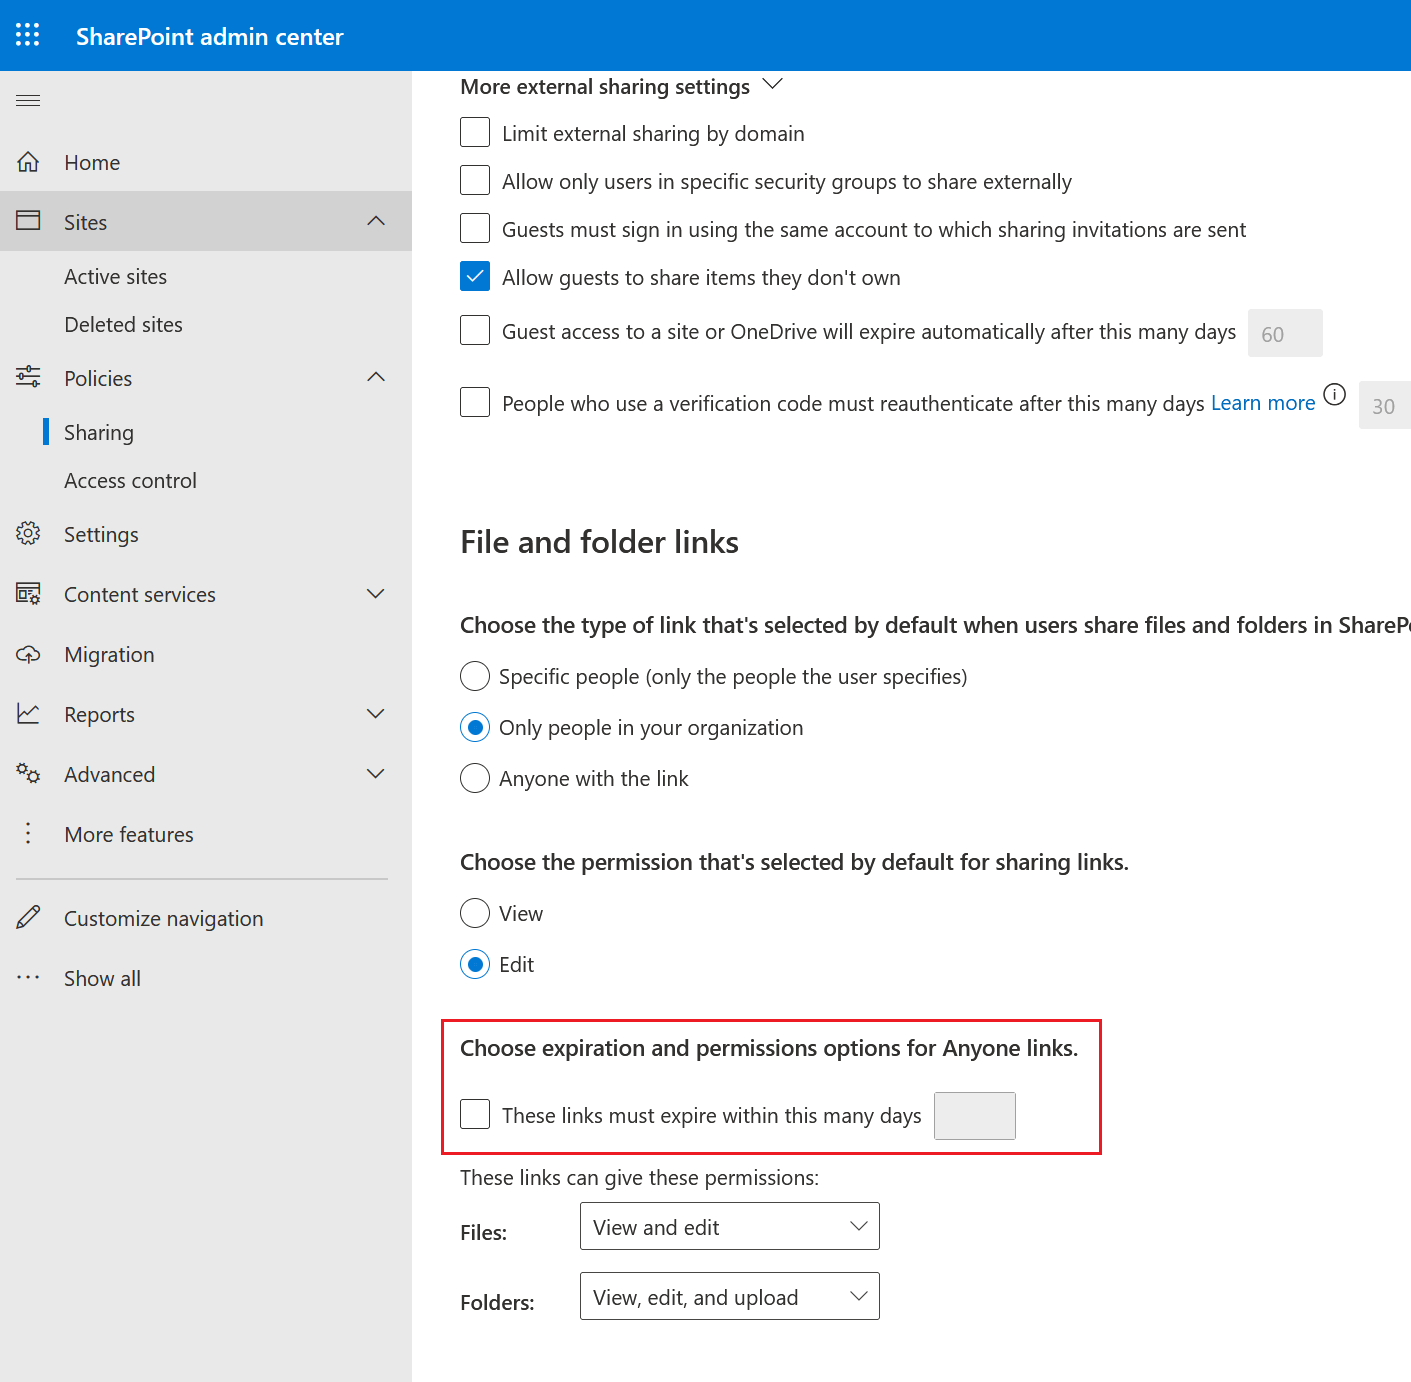1411x1382 pixels.
Task: Select Specific people link type
Action: (x=475, y=676)
